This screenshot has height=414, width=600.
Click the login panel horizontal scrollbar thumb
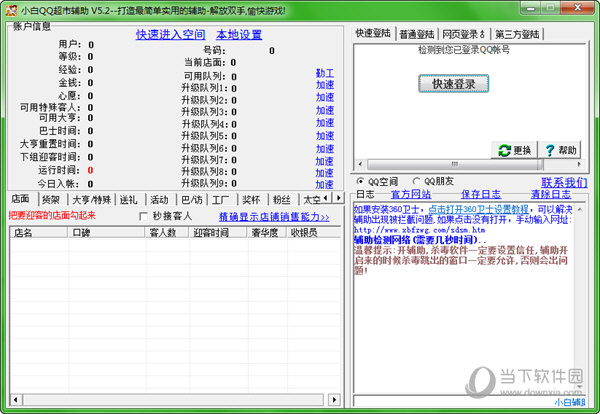(455, 164)
